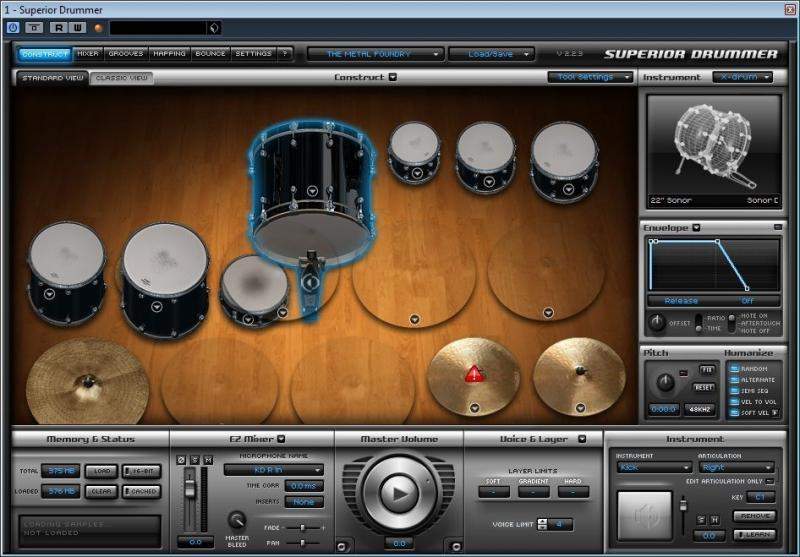Image resolution: width=800 pixels, height=557 pixels.
Task: Toggle the Vel to Vol humanize option
Action: 734,402
